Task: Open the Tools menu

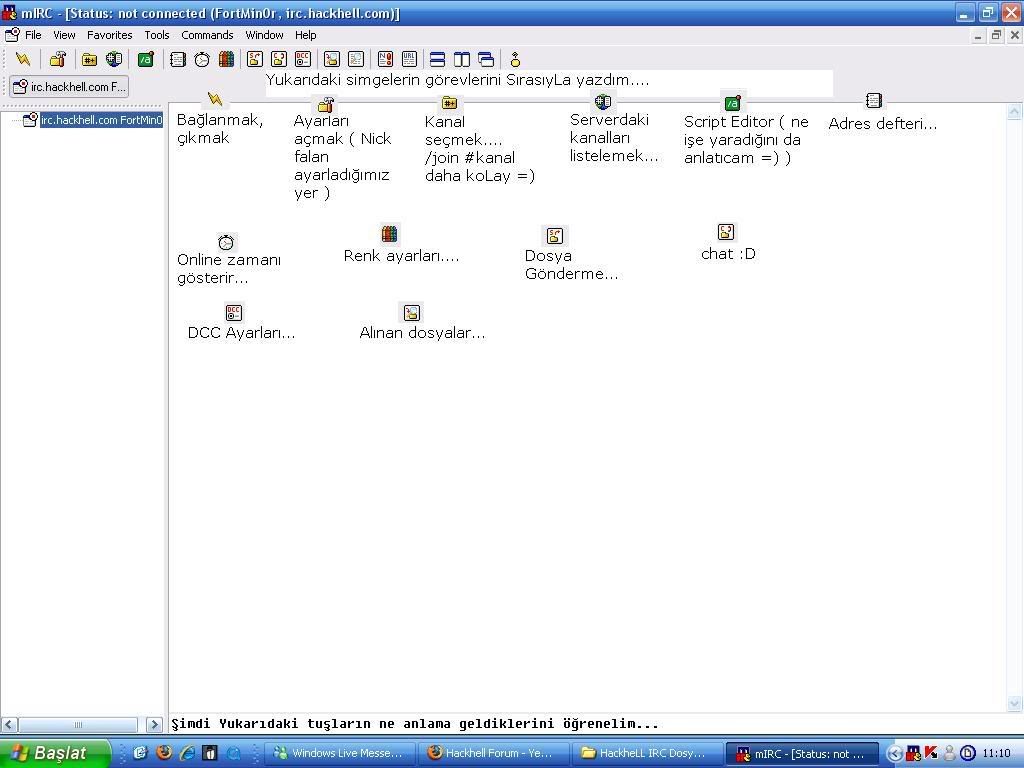Action: pos(157,35)
